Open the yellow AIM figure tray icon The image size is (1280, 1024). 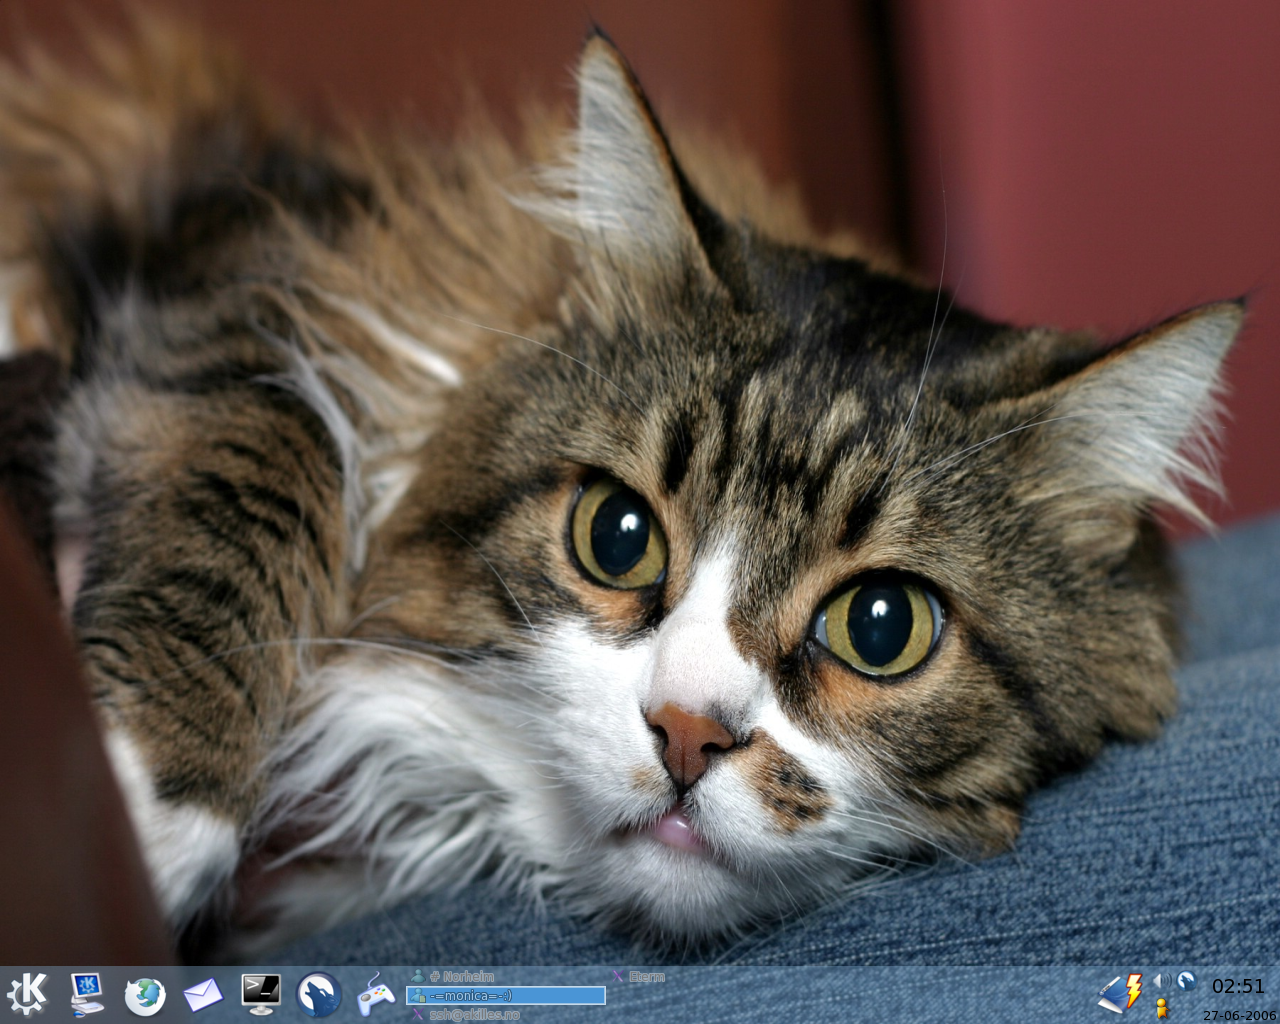click(x=1162, y=1008)
